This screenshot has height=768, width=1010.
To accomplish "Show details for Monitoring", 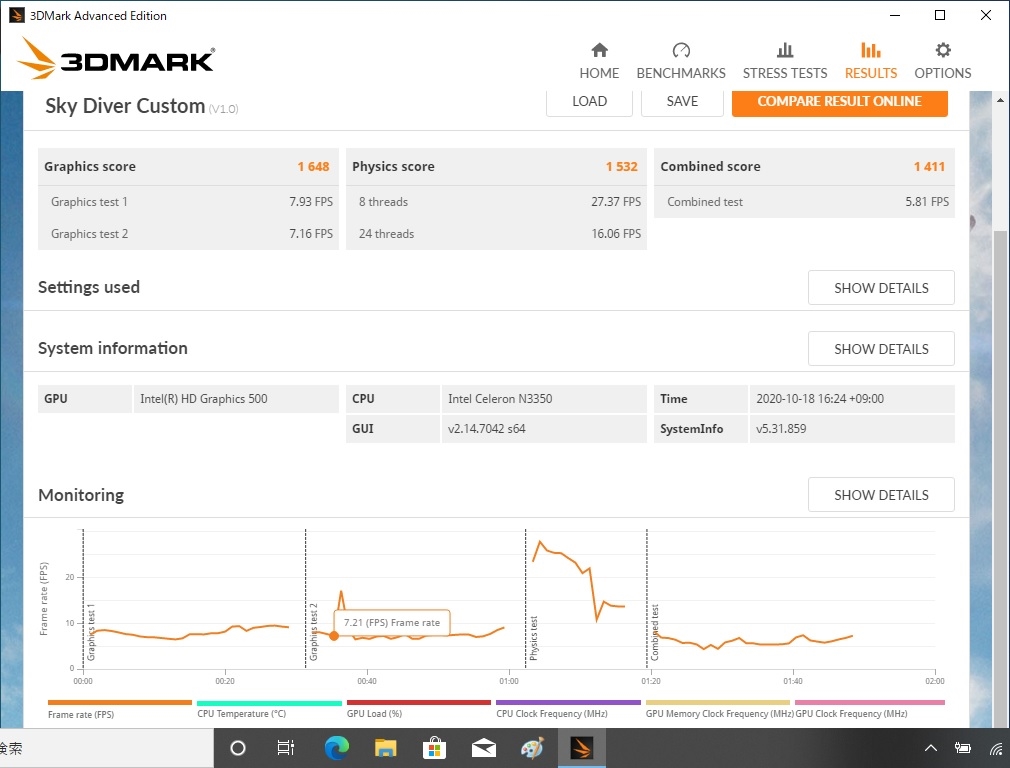I will (x=881, y=495).
